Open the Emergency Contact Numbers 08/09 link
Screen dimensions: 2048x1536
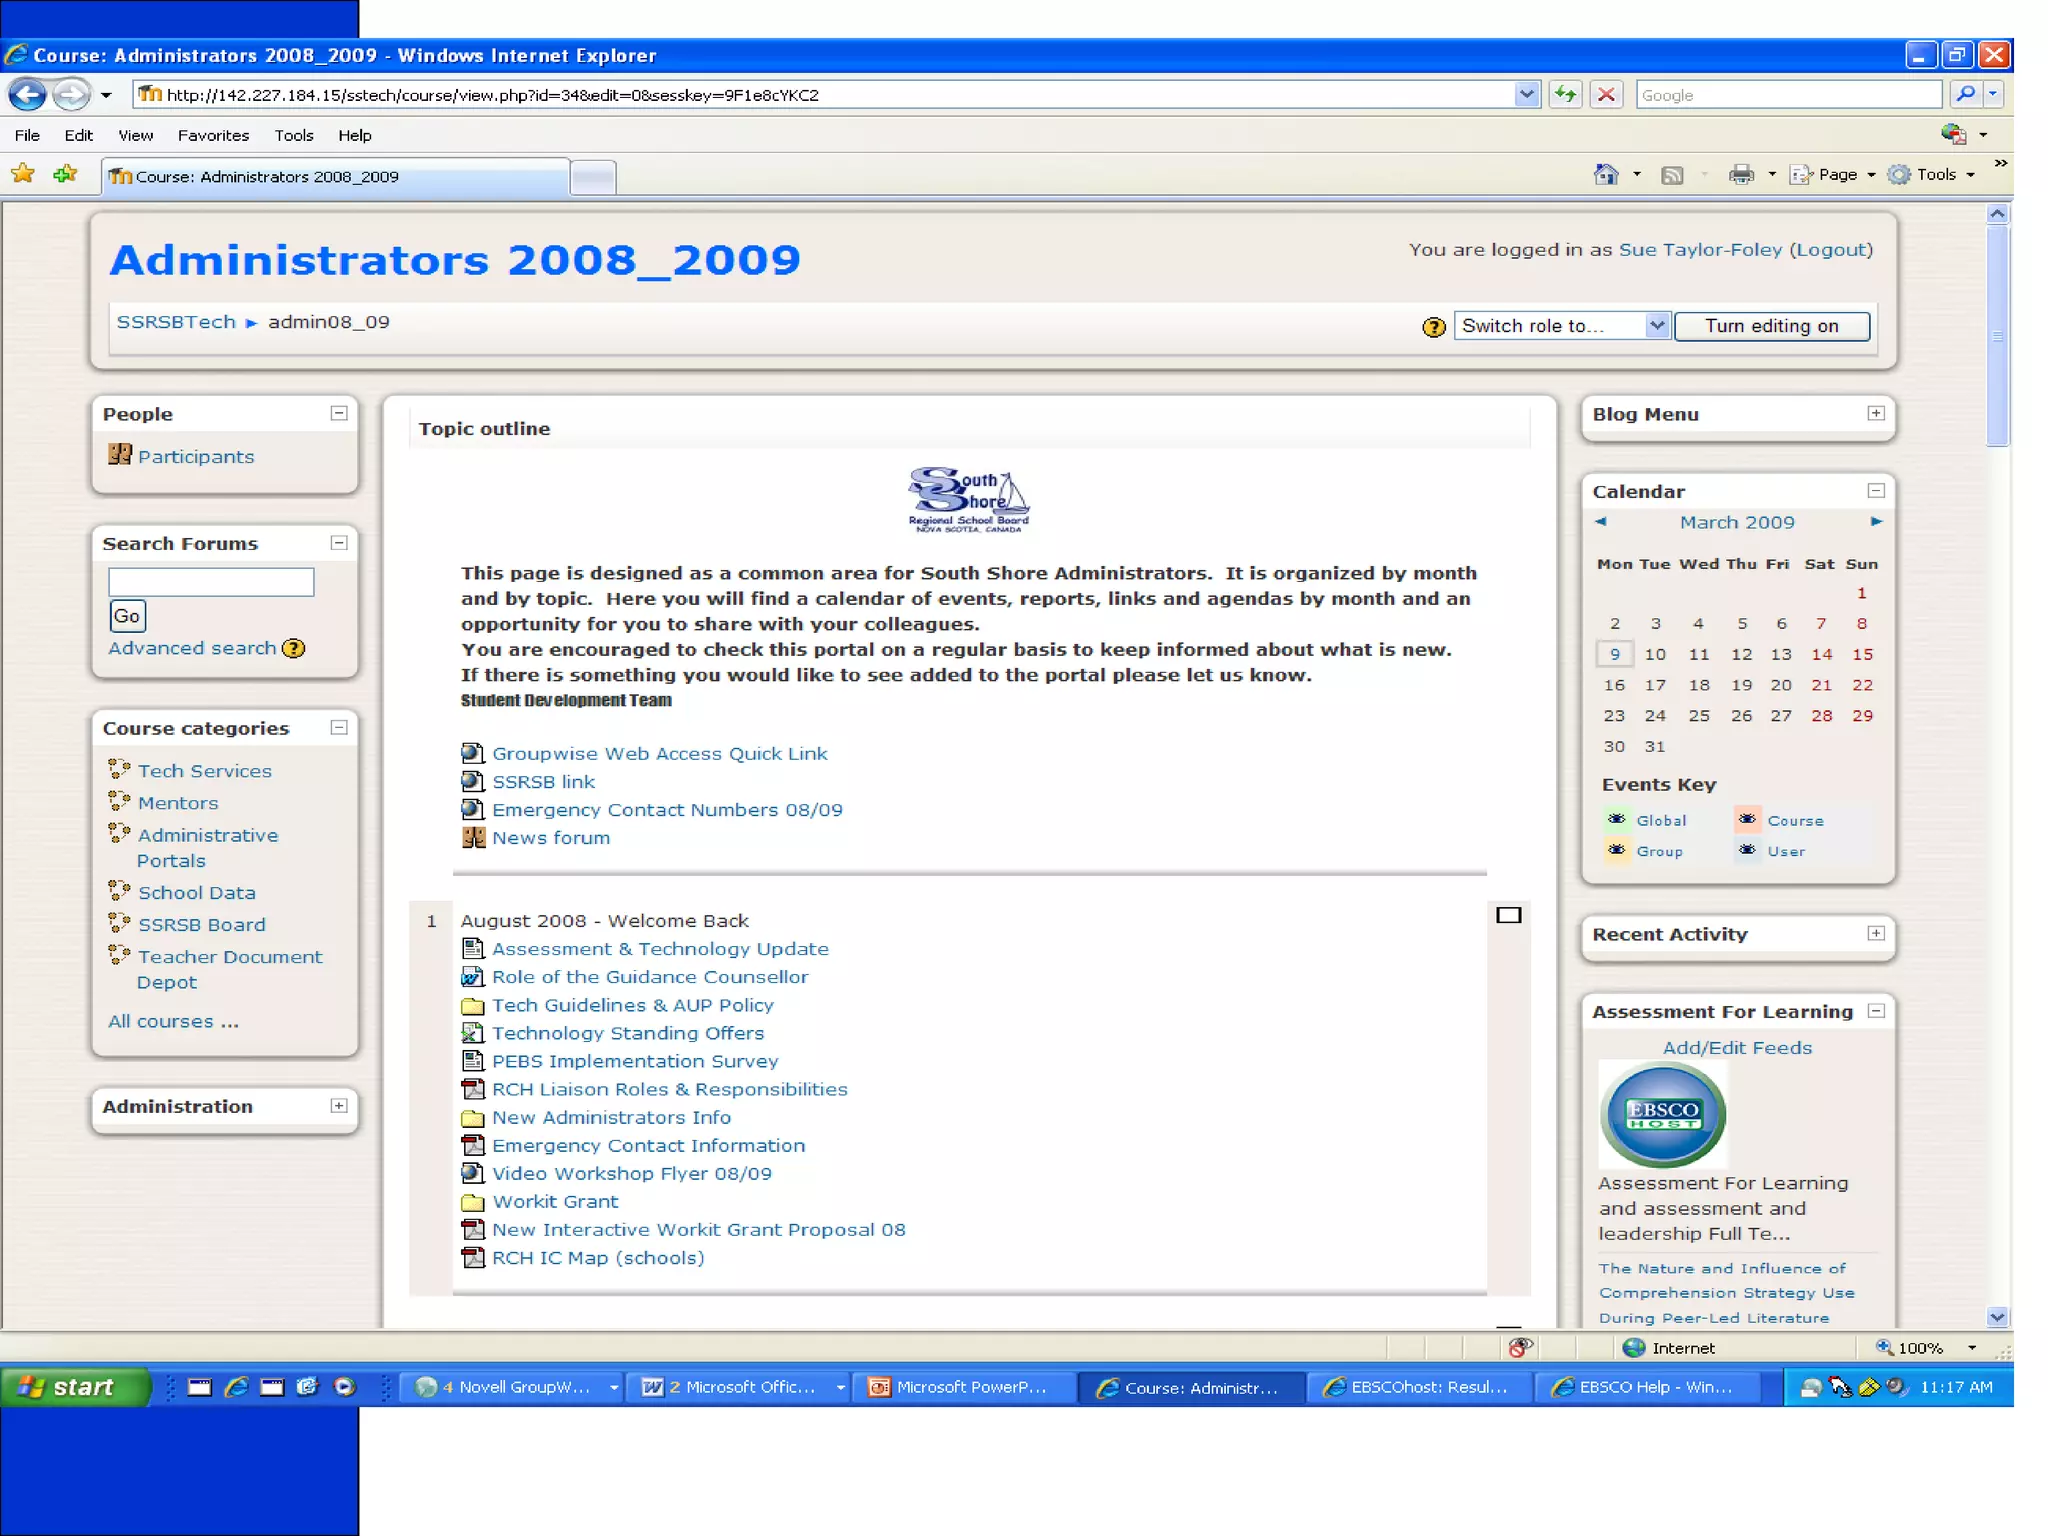(666, 810)
